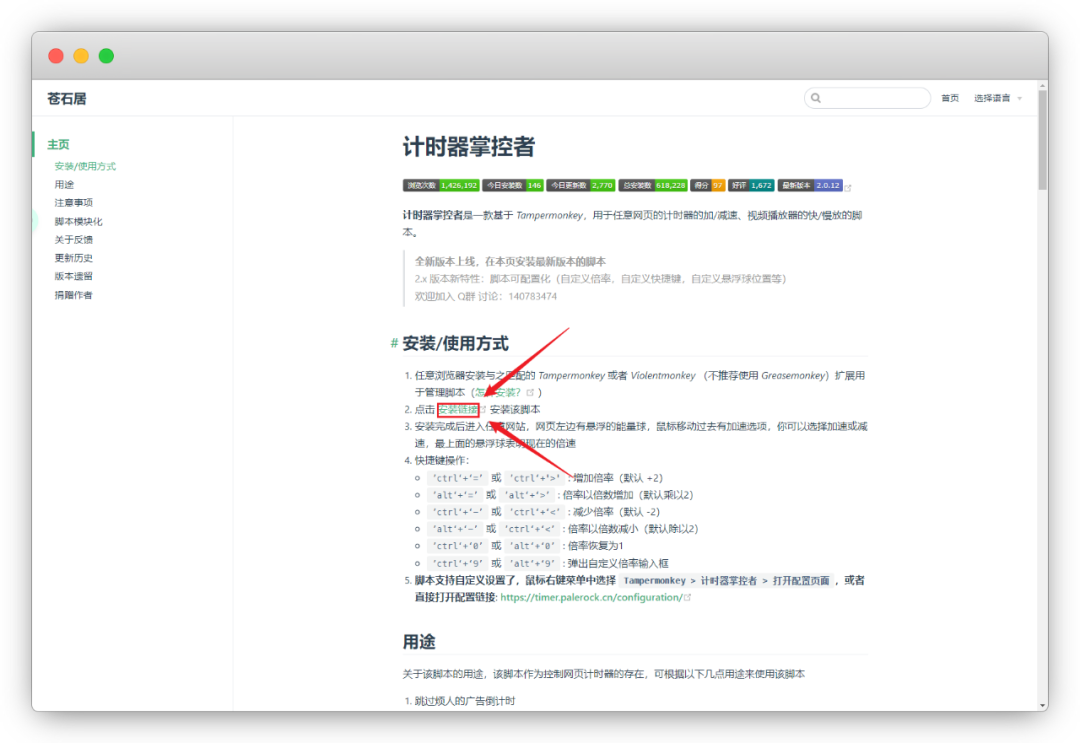Image resolution: width=1080 pixels, height=743 pixels.
Task: Click the 今日安装数 146 badge
Action: 513,185
